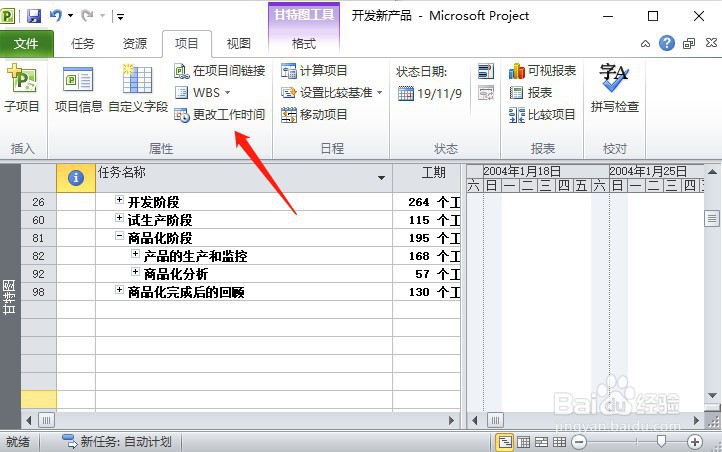Switch to Gantt chart view icon in status bar
This screenshot has width=722, height=452.
coord(505,442)
